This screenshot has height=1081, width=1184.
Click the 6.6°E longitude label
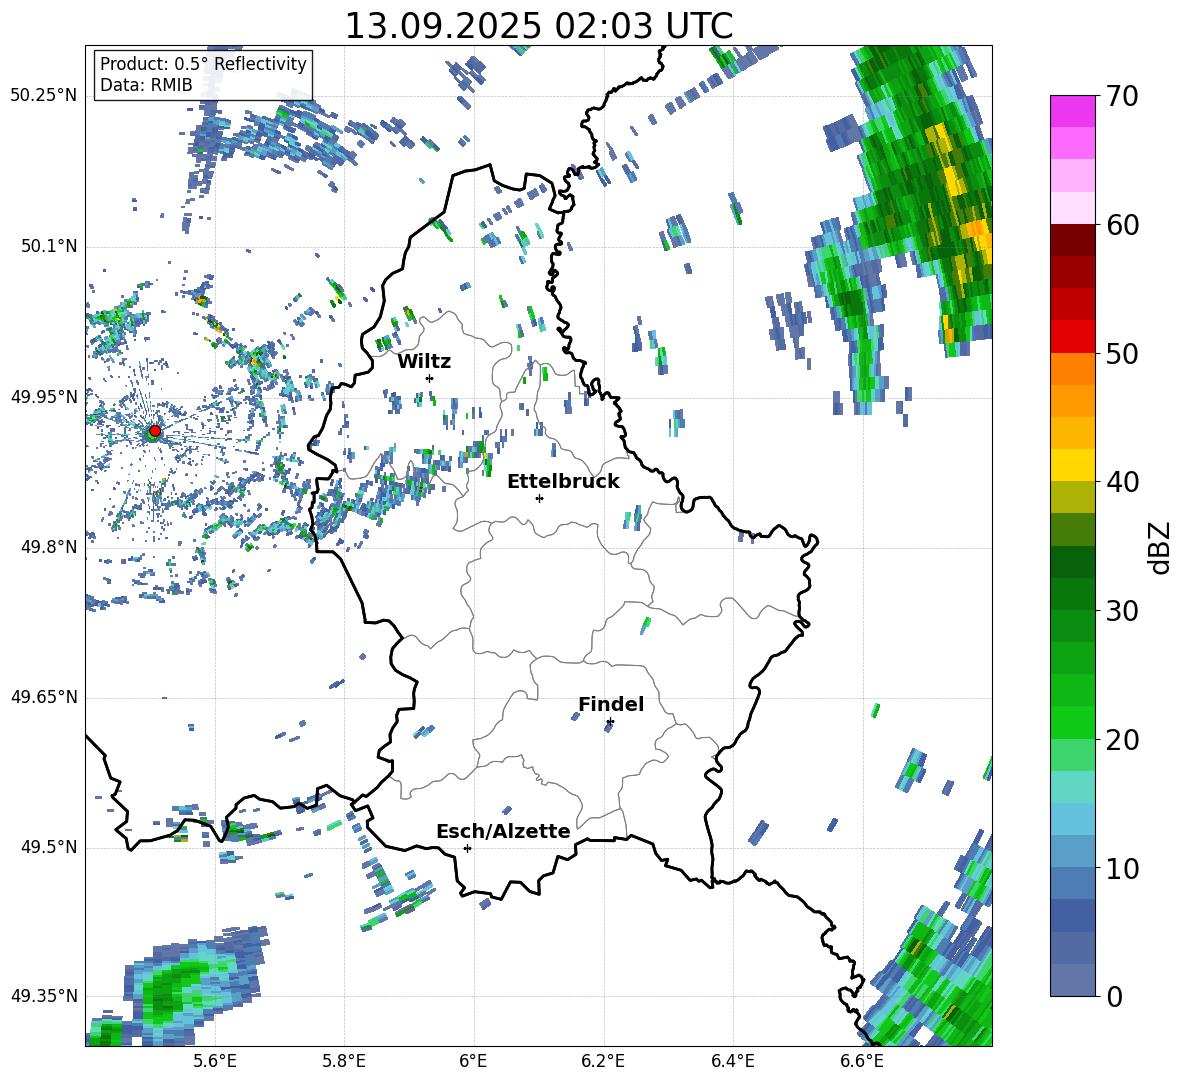(862, 1061)
